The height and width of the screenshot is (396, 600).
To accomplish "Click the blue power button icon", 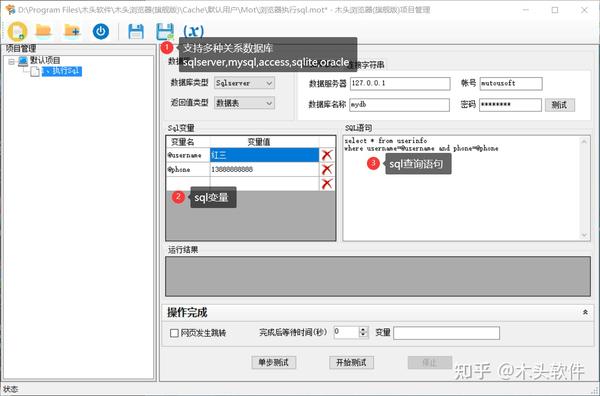I will point(101,31).
